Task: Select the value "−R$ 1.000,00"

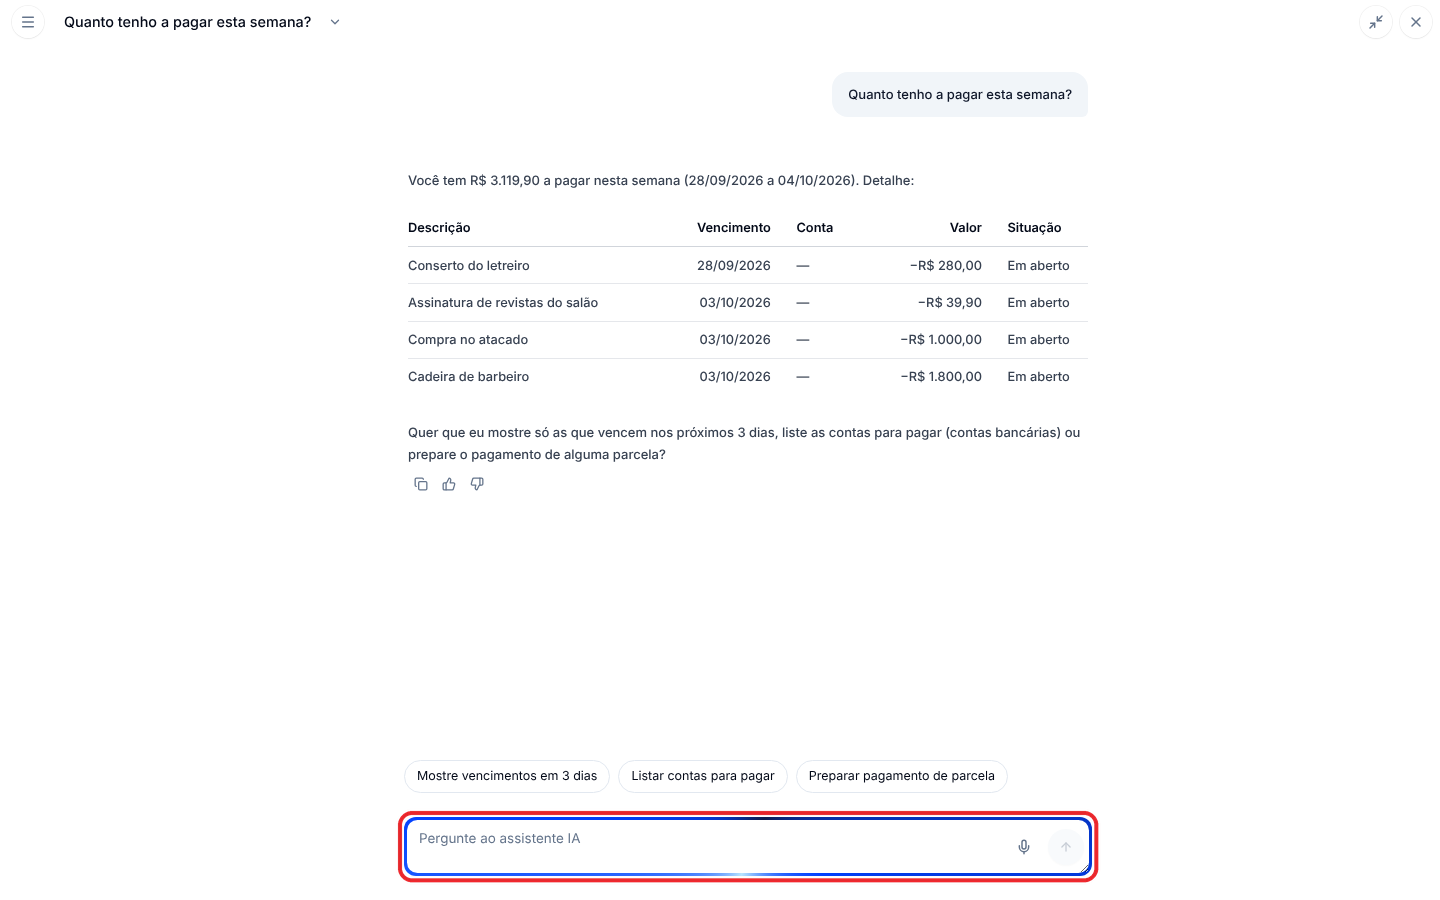Action: click(941, 340)
